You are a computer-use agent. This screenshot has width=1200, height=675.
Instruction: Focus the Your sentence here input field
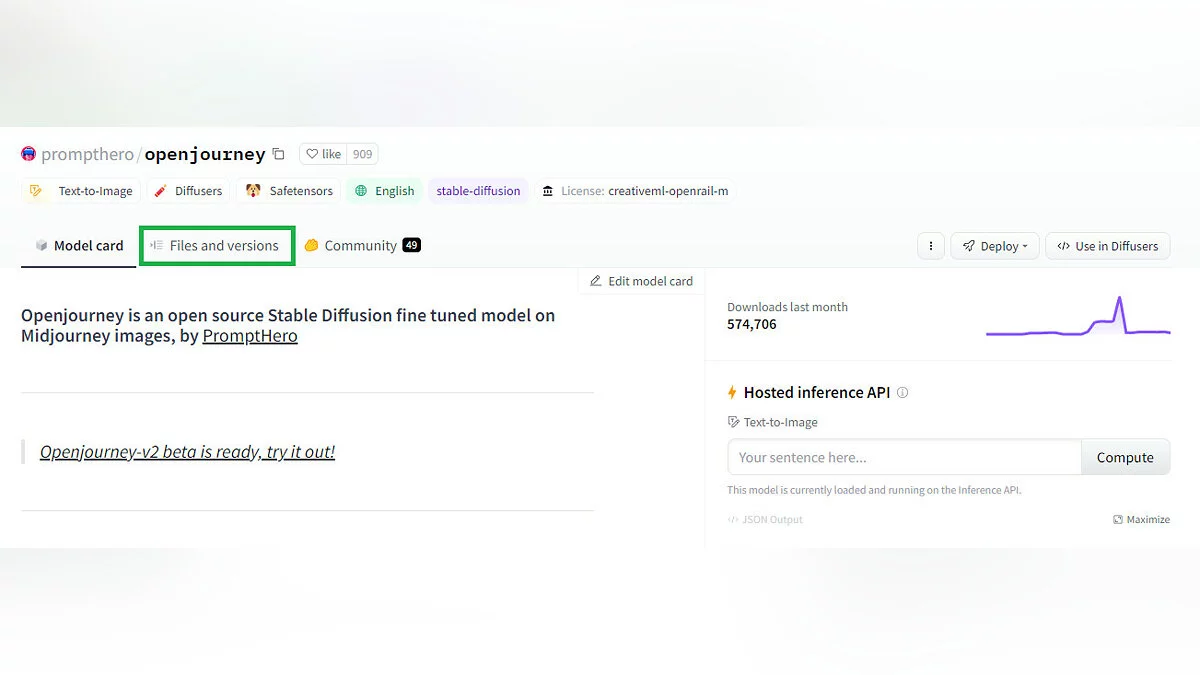[x=904, y=458]
